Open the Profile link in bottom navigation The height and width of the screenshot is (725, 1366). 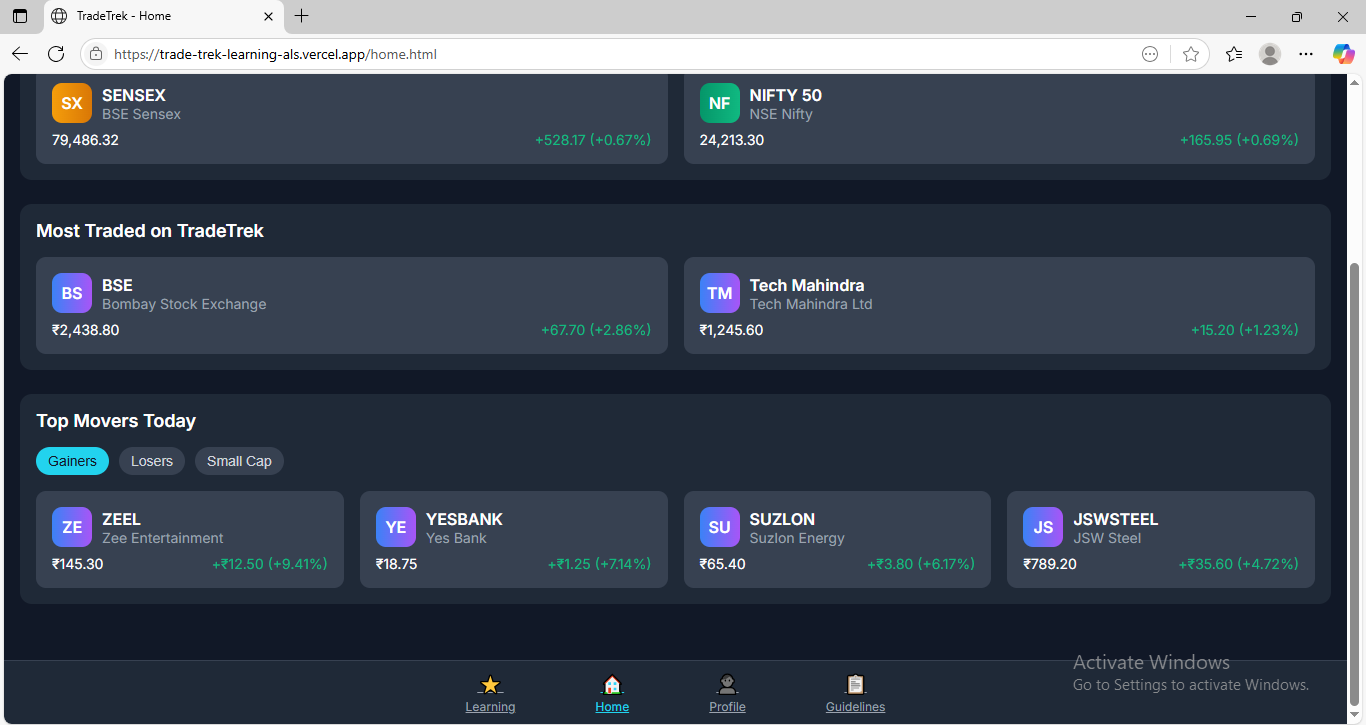pyautogui.click(x=727, y=707)
